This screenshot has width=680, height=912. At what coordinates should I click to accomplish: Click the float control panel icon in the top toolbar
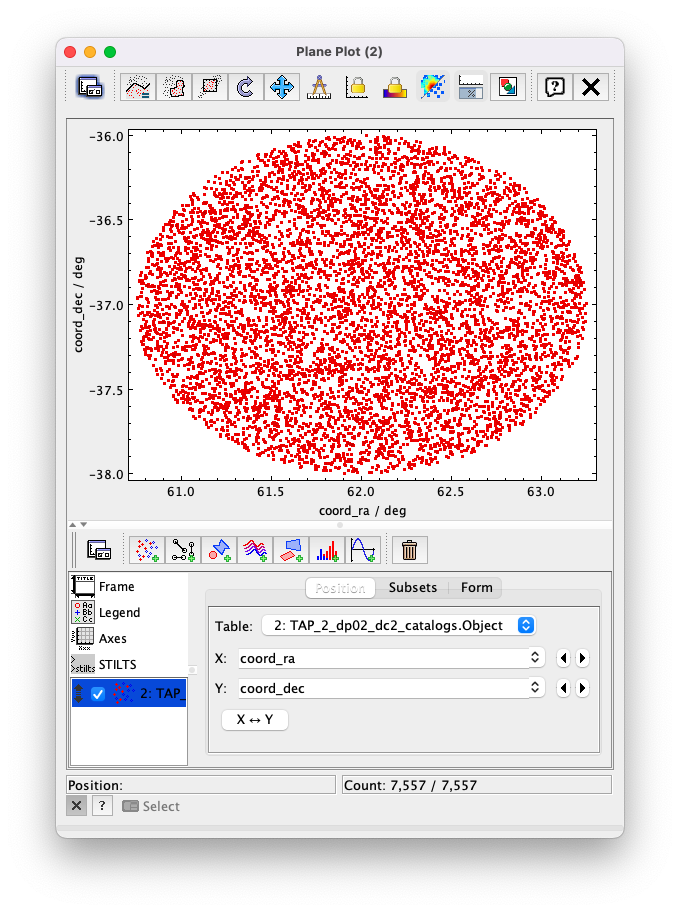pos(90,87)
